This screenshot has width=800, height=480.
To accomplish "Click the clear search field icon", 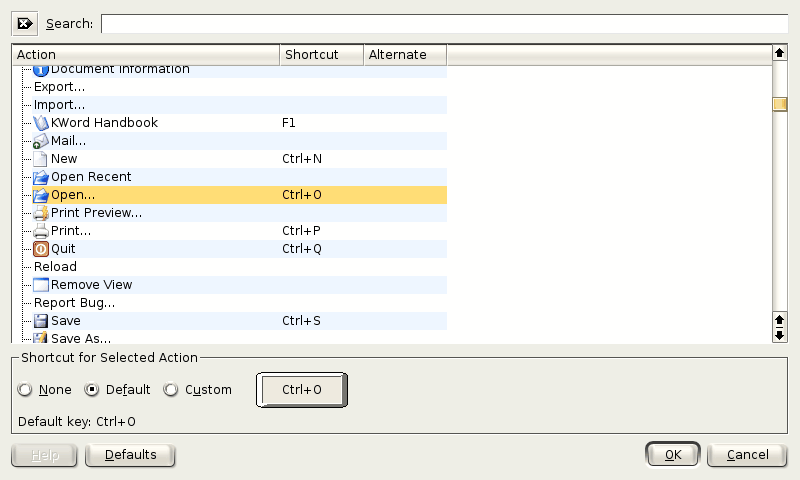I will (x=25, y=23).
